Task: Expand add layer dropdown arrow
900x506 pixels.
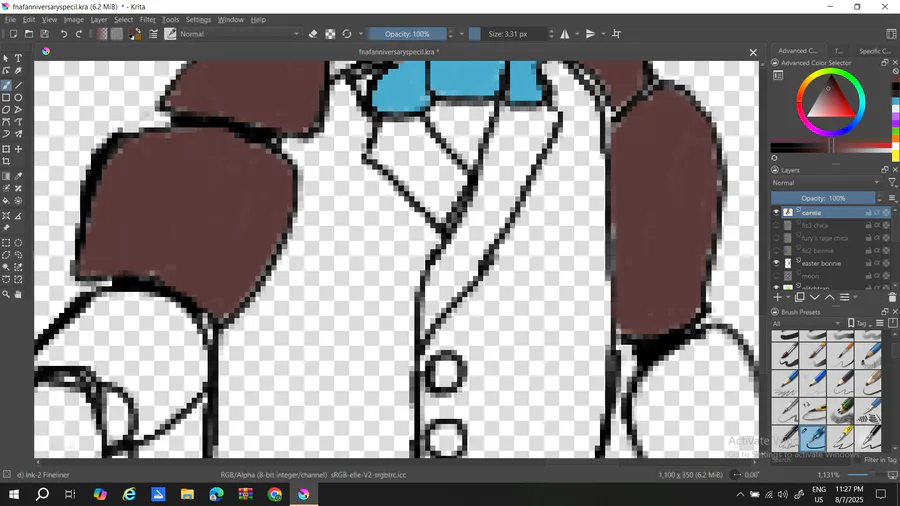Action: 788,297
